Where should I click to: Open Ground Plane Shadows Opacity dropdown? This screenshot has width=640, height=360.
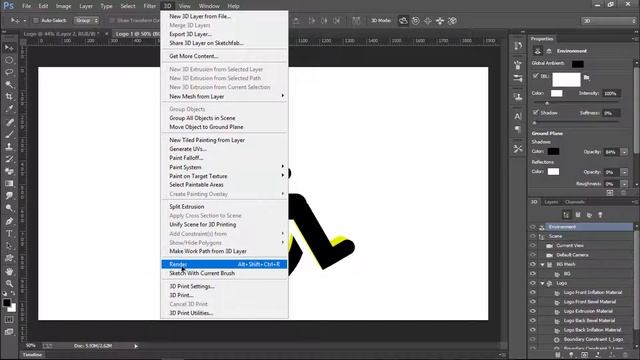click(x=624, y=152)
